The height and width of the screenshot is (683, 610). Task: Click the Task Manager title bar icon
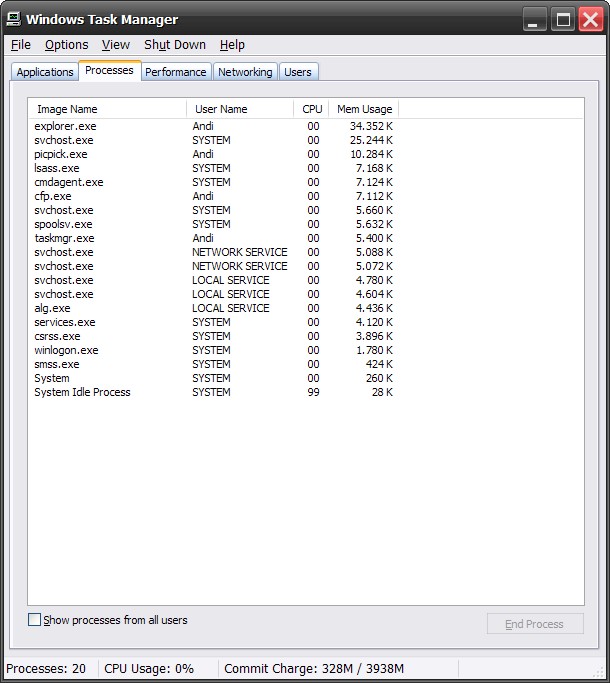pos(14,19)
